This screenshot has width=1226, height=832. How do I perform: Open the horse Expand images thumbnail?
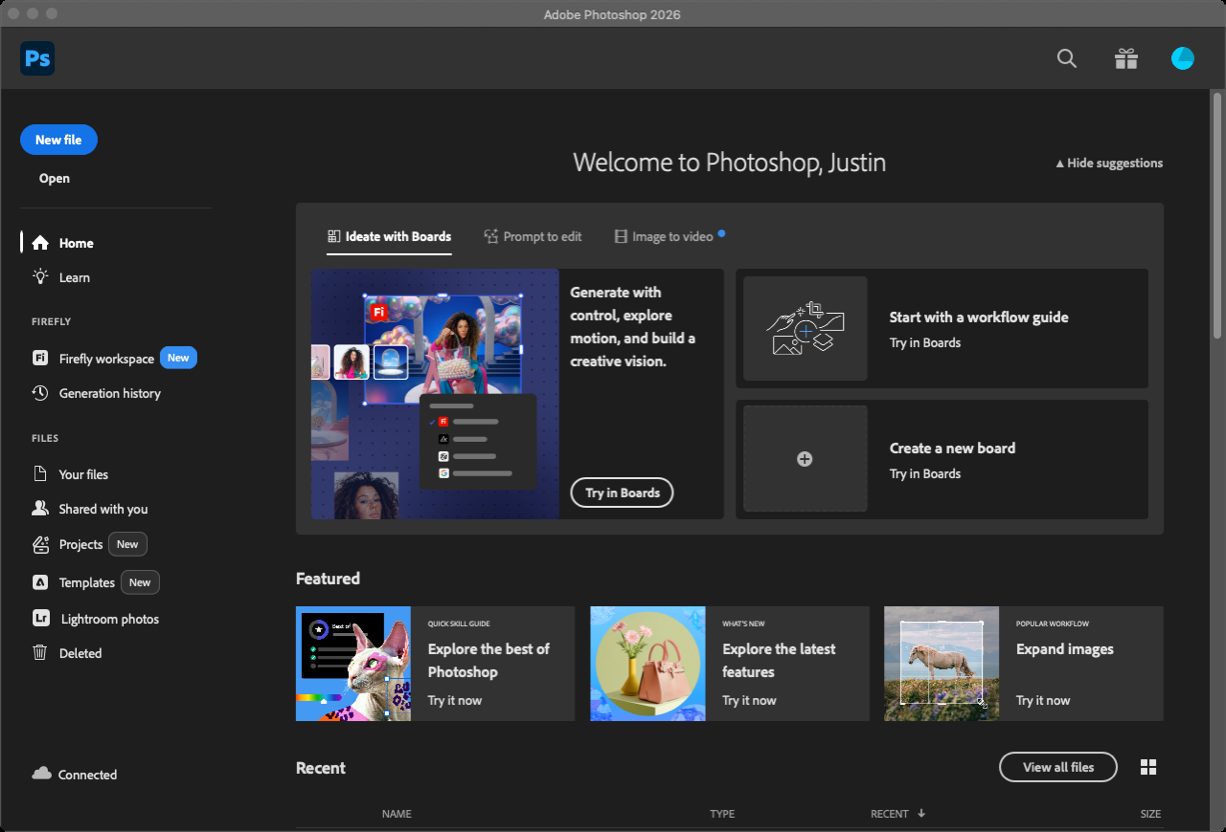[x=941, y=663]
